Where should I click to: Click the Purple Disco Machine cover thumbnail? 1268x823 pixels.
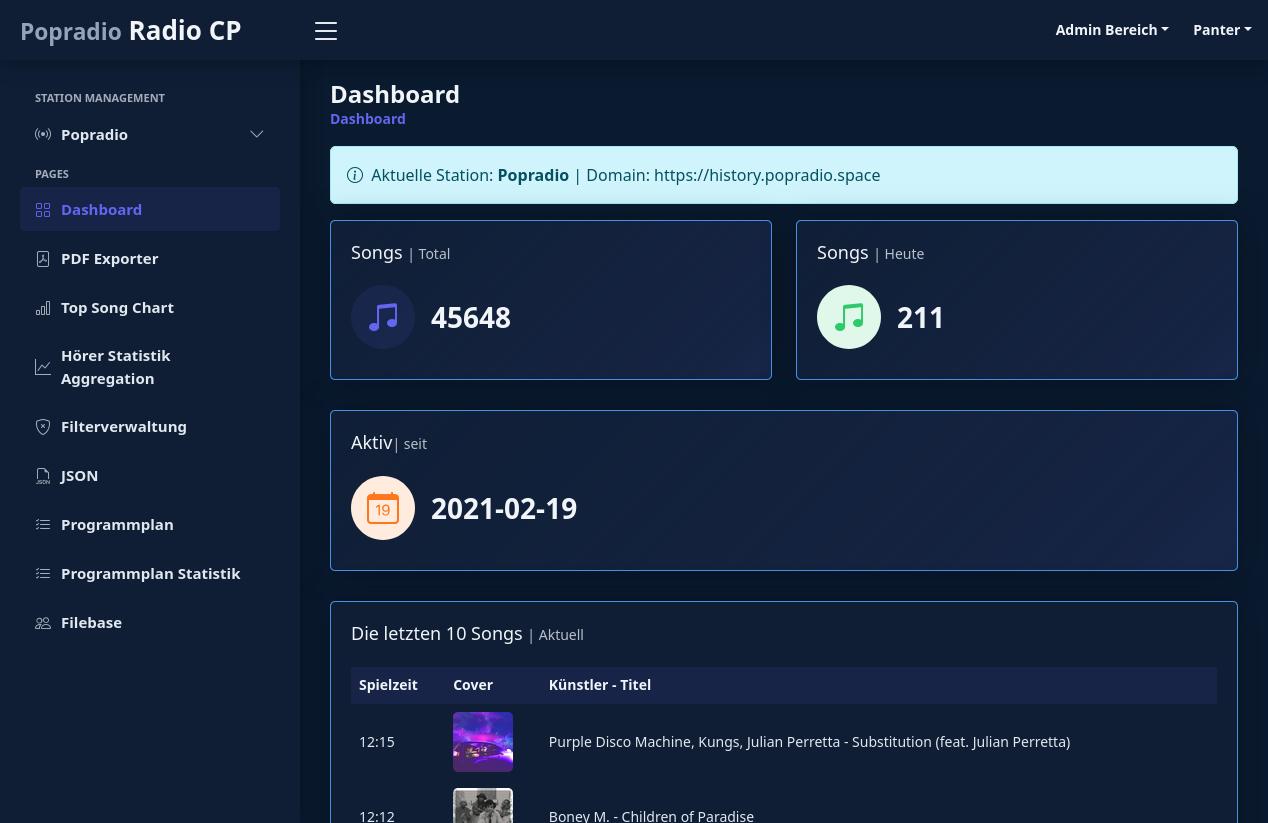(x=482, y=741)
